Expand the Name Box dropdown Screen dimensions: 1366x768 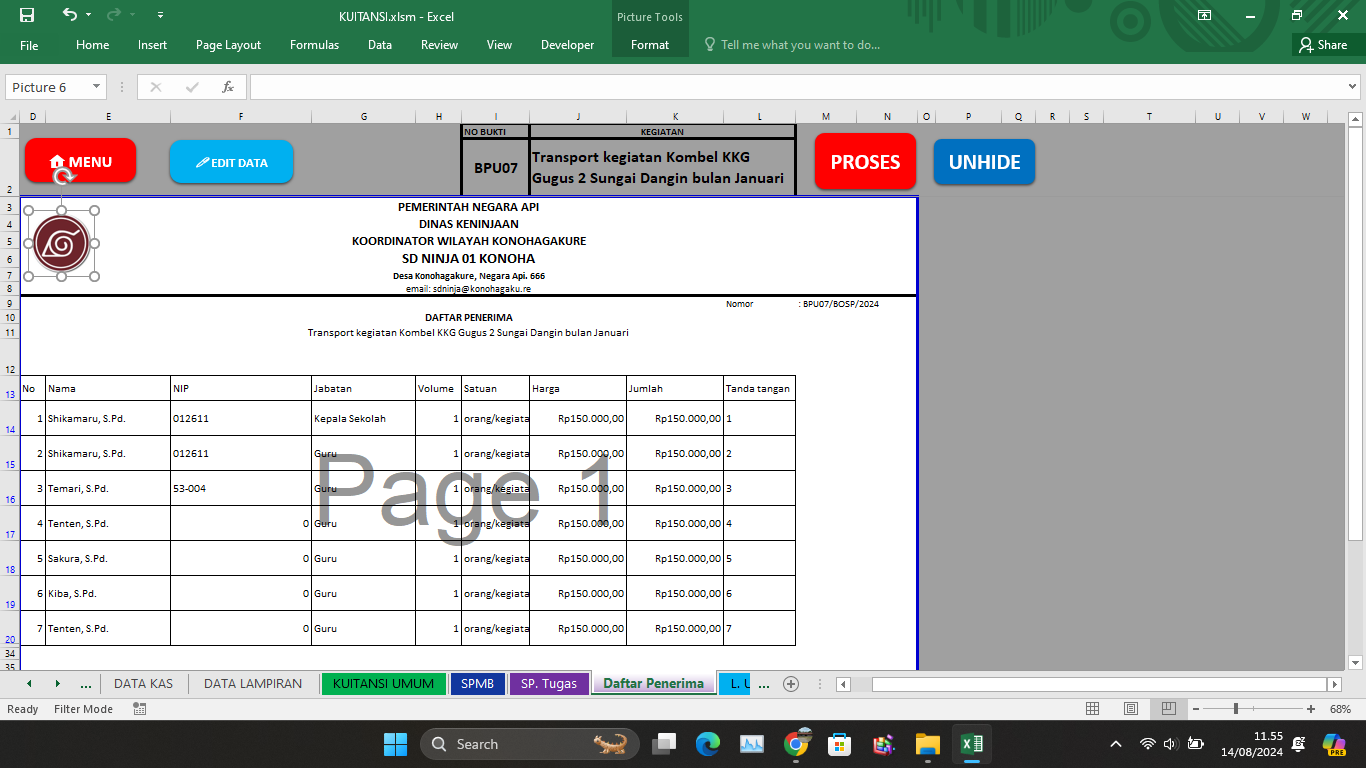point(97,87)
